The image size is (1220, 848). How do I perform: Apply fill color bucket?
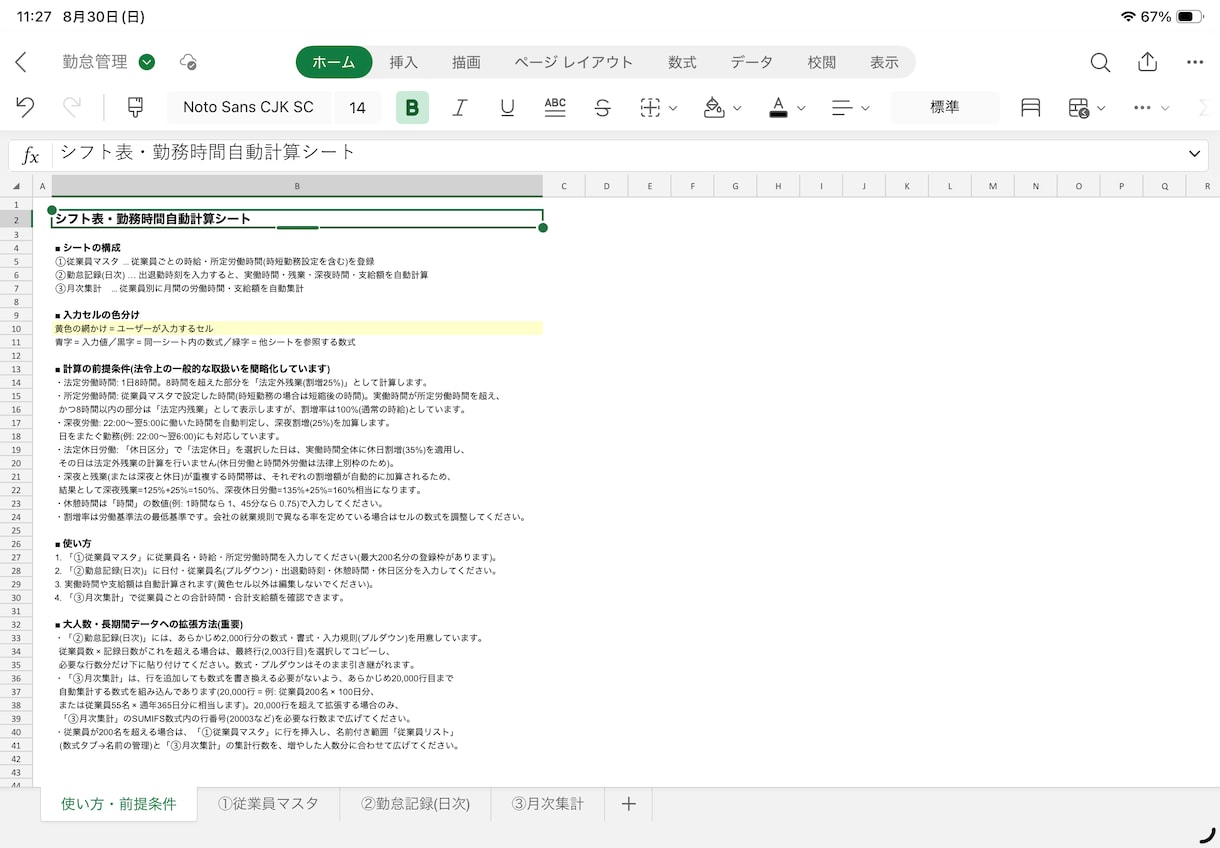[714, 107]
